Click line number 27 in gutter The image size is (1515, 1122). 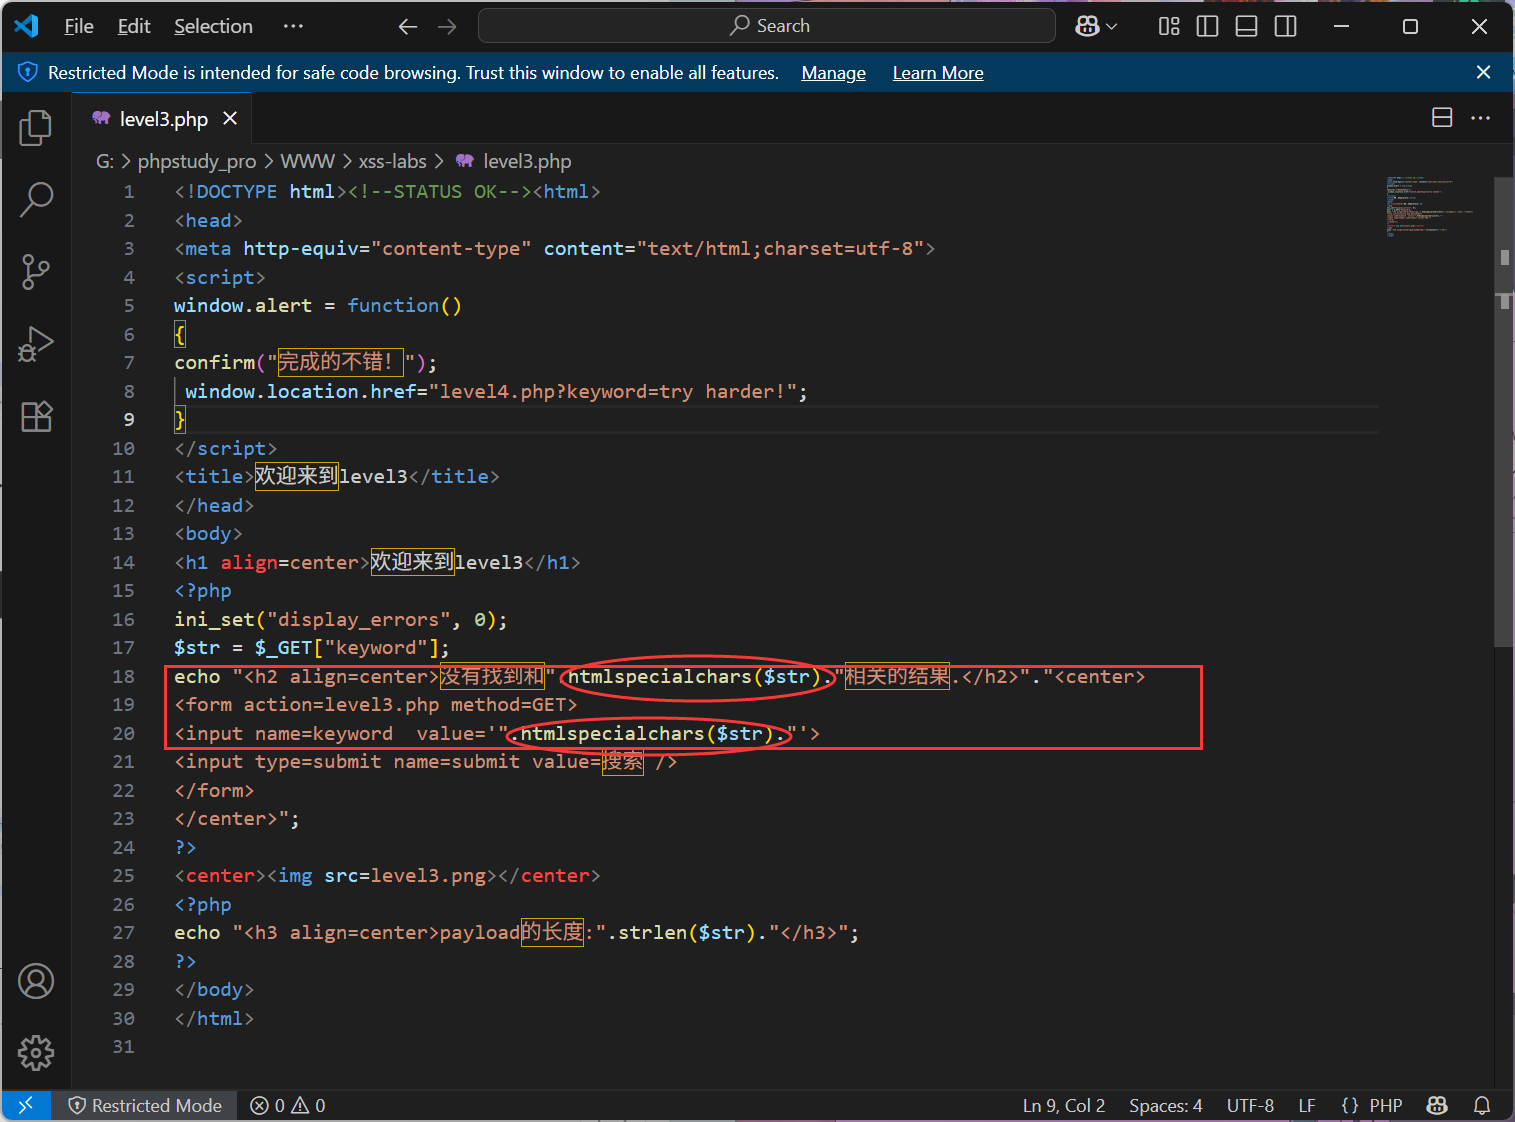tap(123, 933)
